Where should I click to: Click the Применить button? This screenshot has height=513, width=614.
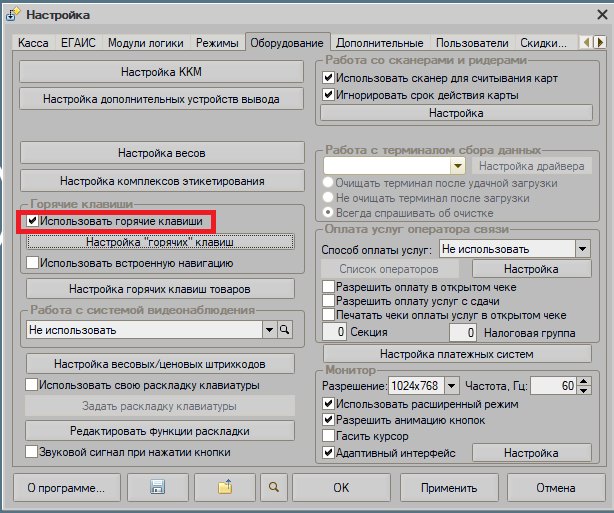(449, 488)
